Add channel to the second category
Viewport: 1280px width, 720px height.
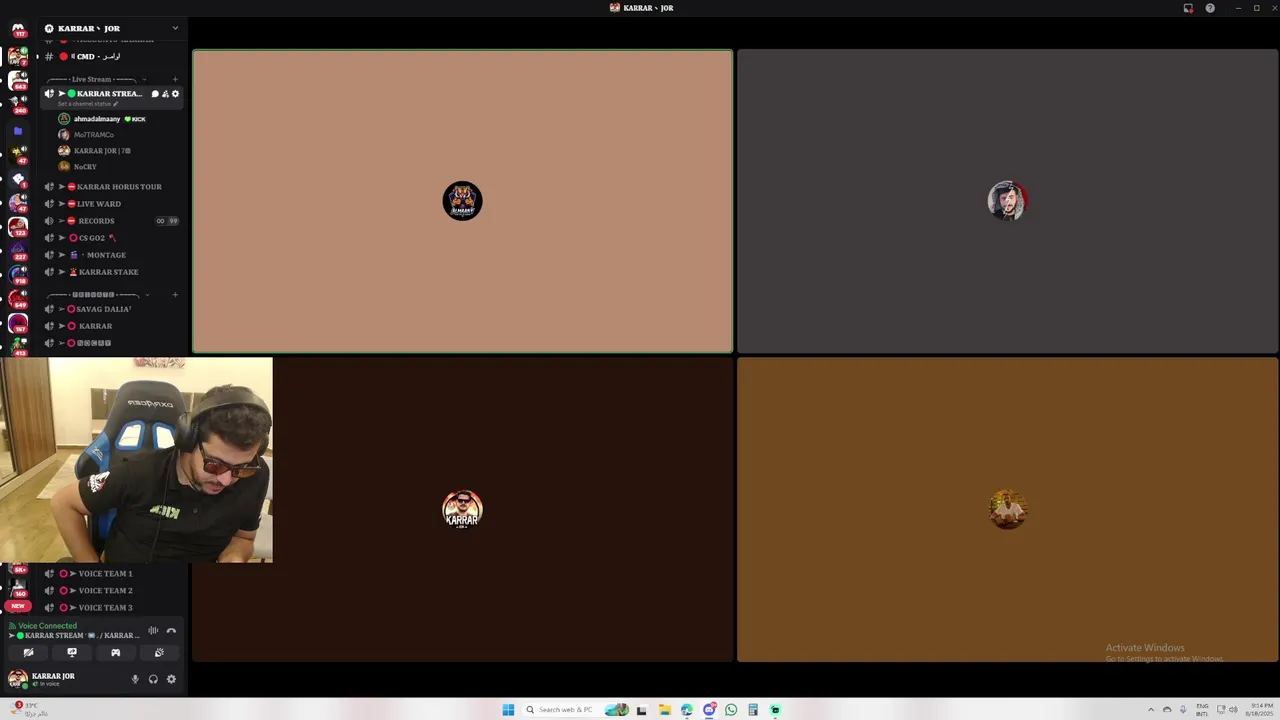(175, 295)
